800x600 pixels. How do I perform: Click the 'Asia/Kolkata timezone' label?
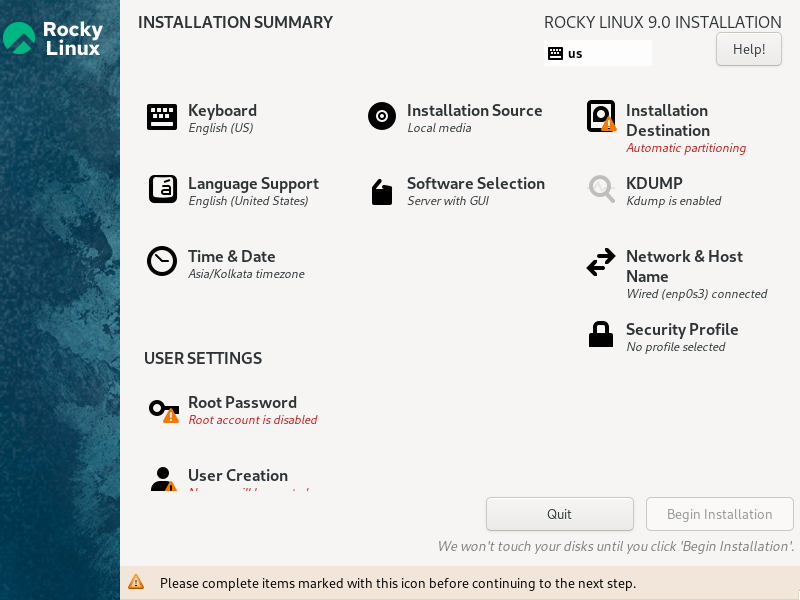[247, 273]
